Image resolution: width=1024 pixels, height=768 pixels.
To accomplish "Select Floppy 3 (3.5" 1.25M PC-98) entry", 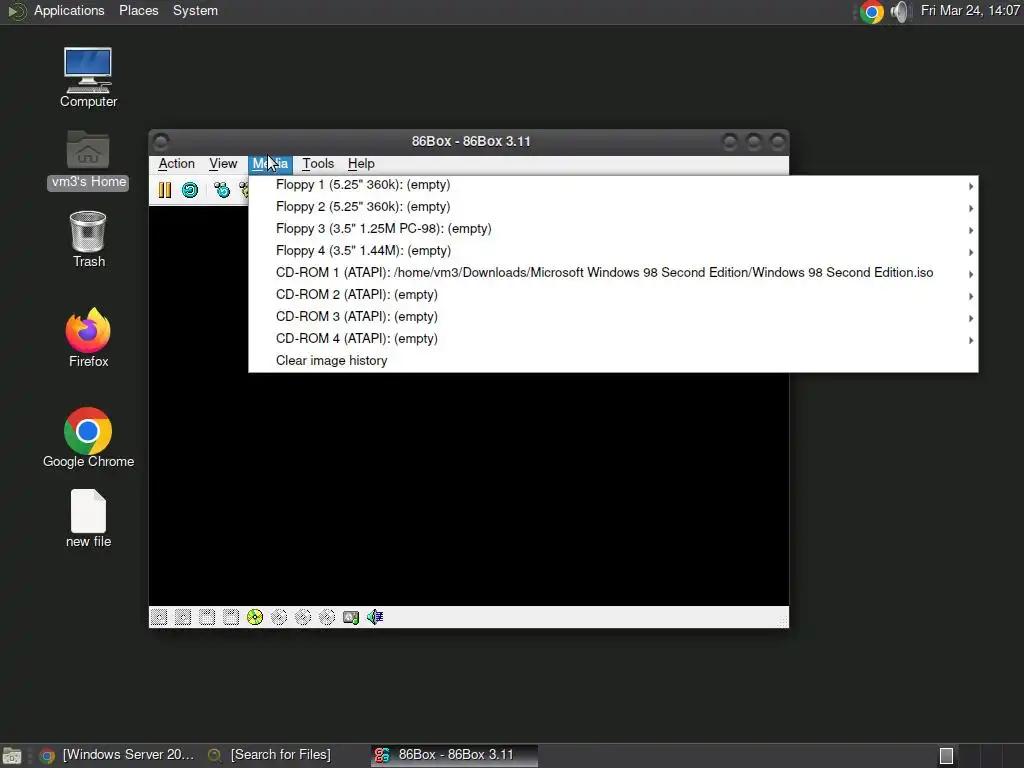I will 613,229.
